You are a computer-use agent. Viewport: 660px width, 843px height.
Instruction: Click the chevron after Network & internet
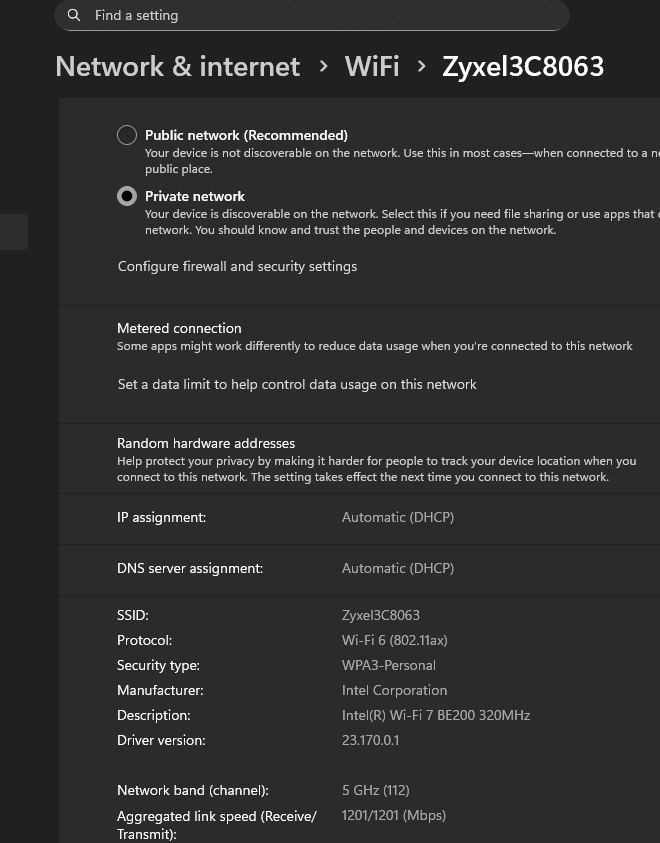[x=323, y=66]
